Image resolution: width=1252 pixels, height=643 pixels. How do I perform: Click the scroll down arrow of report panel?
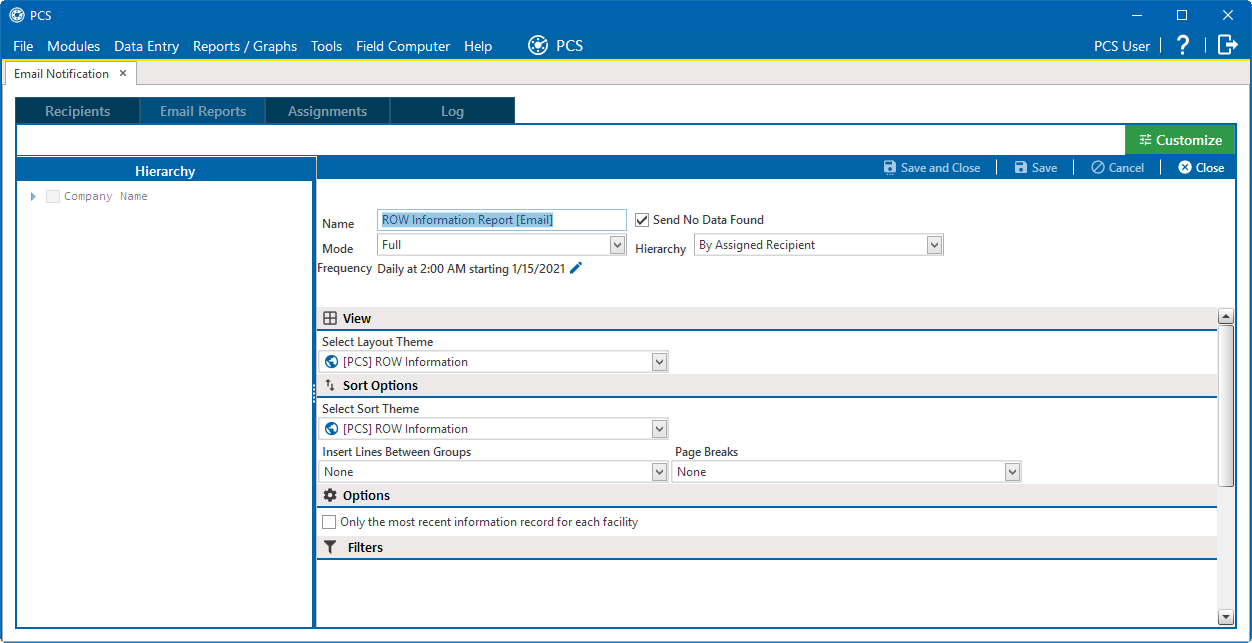point(1226,617)
